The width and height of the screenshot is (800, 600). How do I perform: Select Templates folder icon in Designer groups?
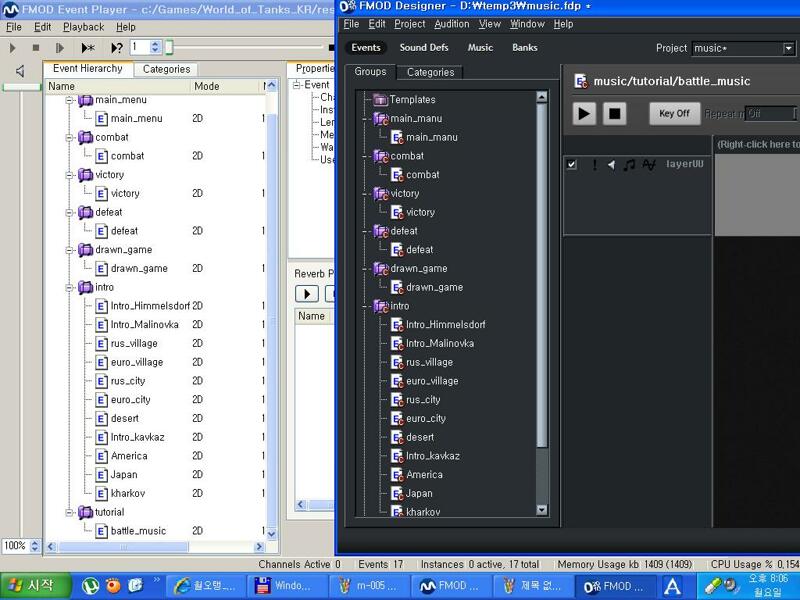tap(381, 99)
